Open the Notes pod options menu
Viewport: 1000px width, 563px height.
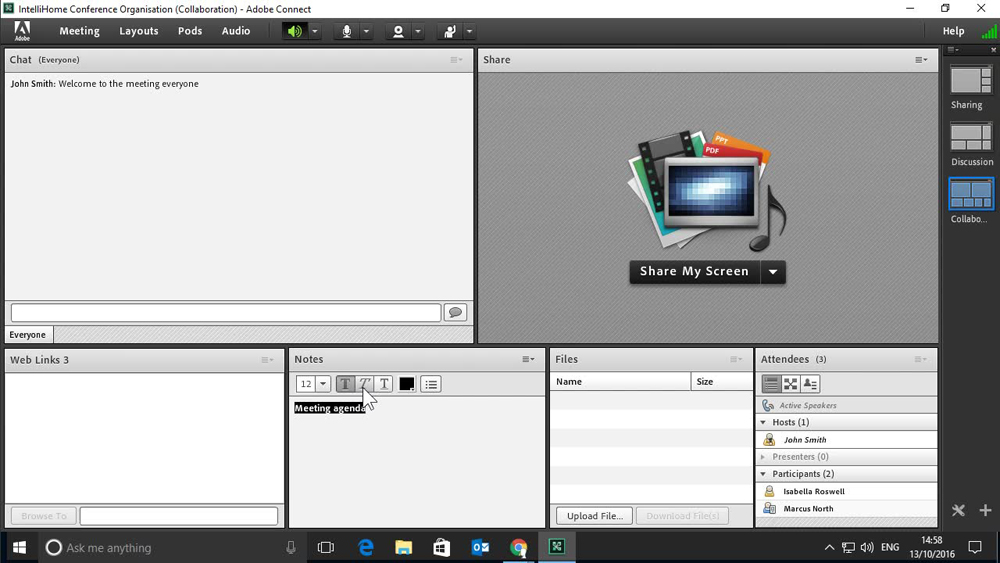[x=528, y=360]
